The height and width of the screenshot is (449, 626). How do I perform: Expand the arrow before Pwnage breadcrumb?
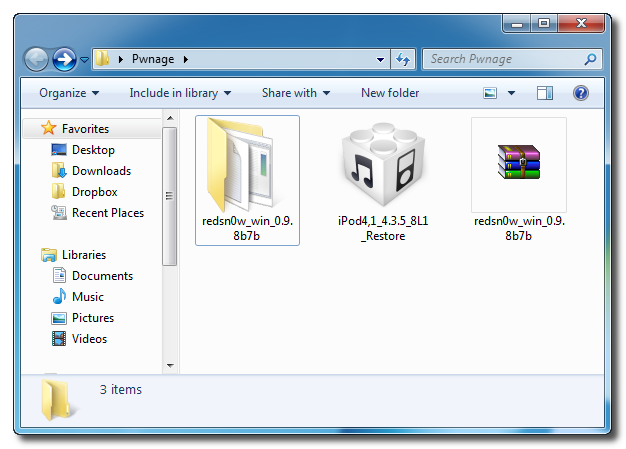click(x=121, y=59)
